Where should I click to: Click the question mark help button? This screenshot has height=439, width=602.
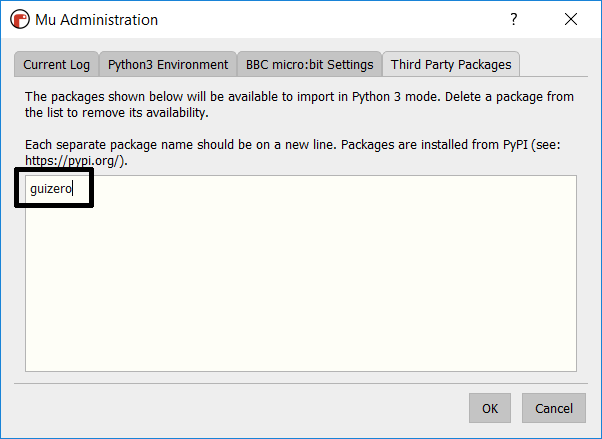click(x=514, y=19)
